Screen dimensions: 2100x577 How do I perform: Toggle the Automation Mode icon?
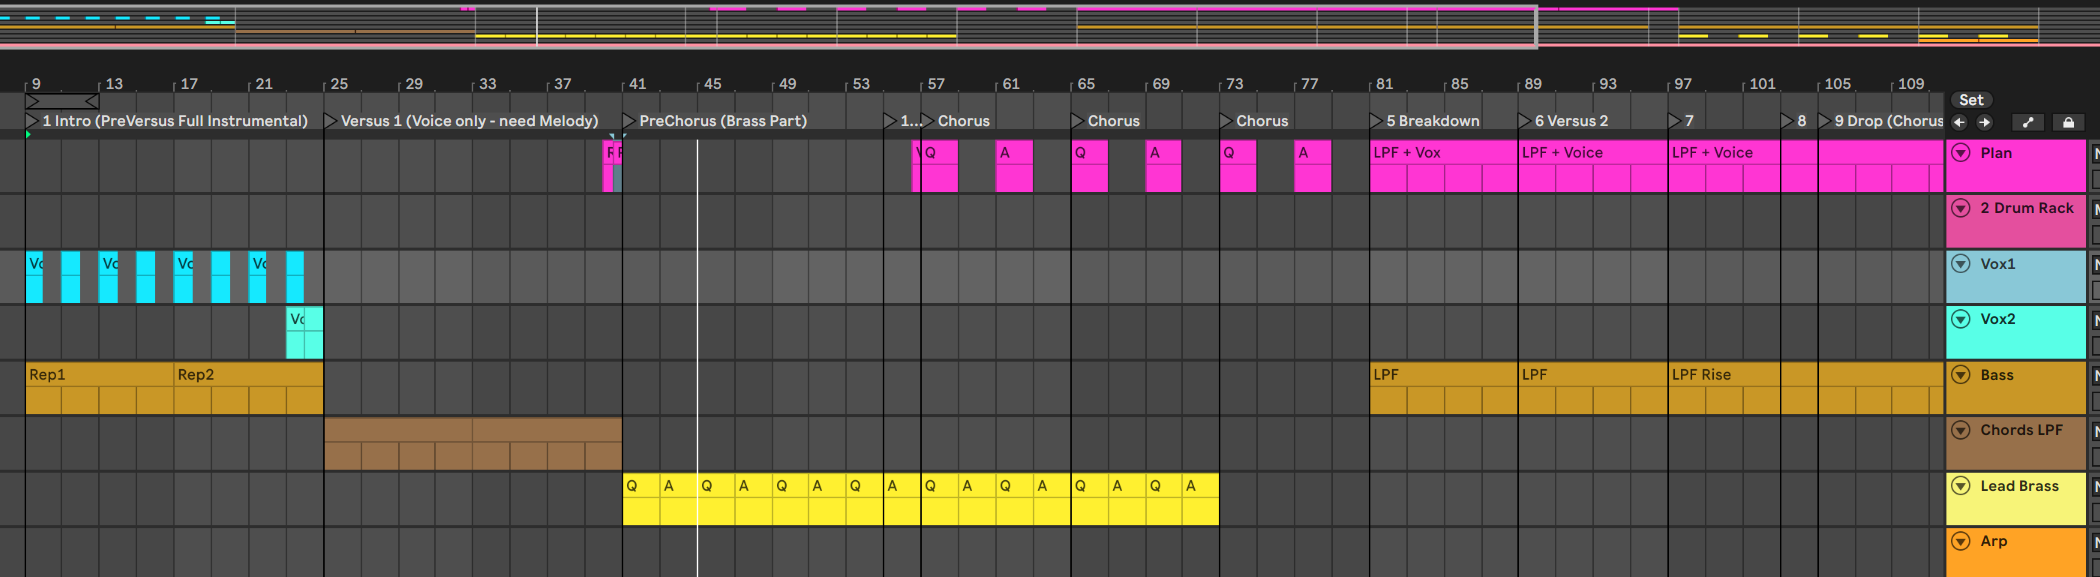coord(2028,122)
